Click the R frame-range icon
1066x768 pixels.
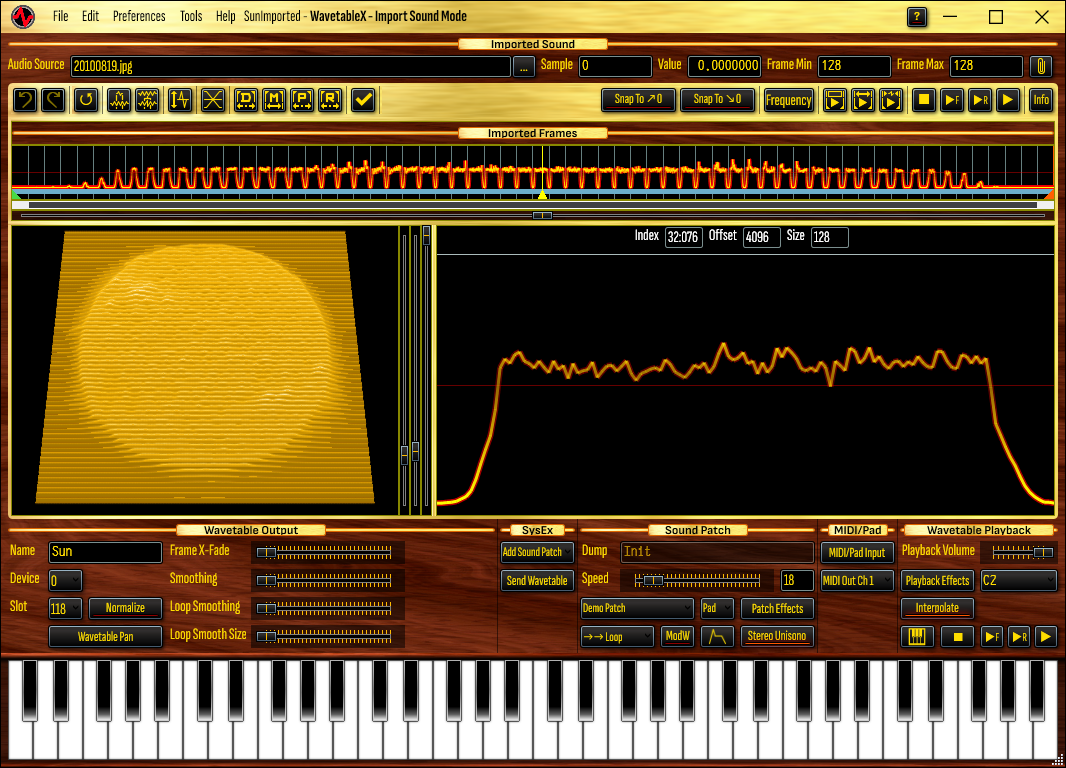pos(330,100)
